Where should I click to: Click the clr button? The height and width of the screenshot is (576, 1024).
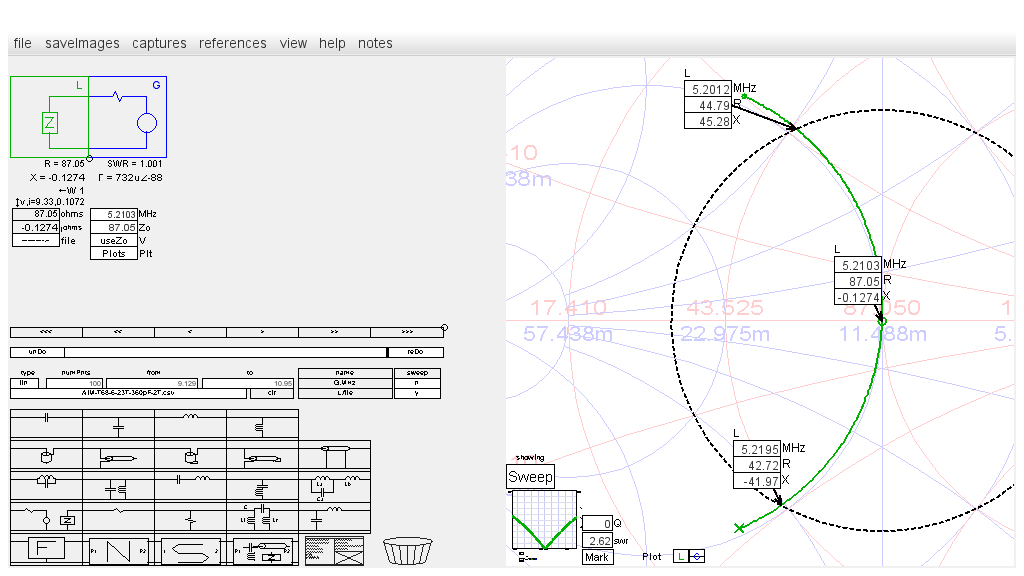point(272,393)
